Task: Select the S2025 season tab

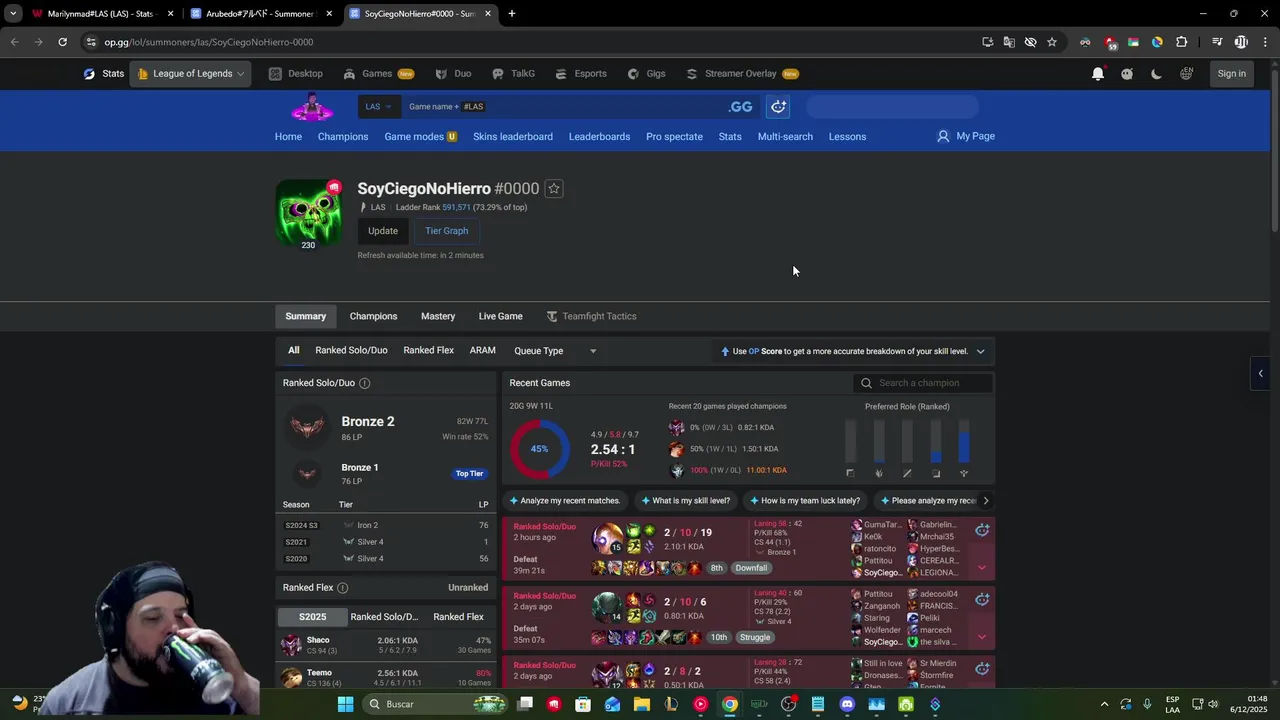Action: coord(312,617)
